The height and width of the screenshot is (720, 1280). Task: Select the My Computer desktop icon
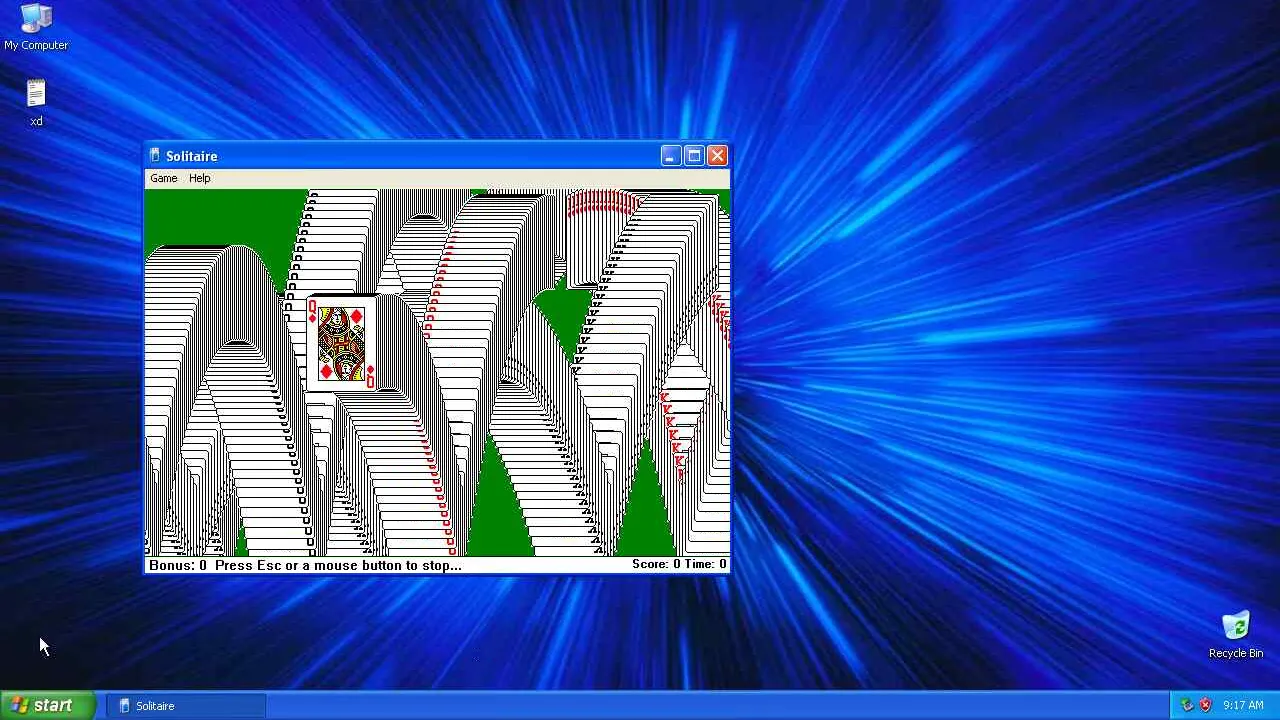pos(36,27)
